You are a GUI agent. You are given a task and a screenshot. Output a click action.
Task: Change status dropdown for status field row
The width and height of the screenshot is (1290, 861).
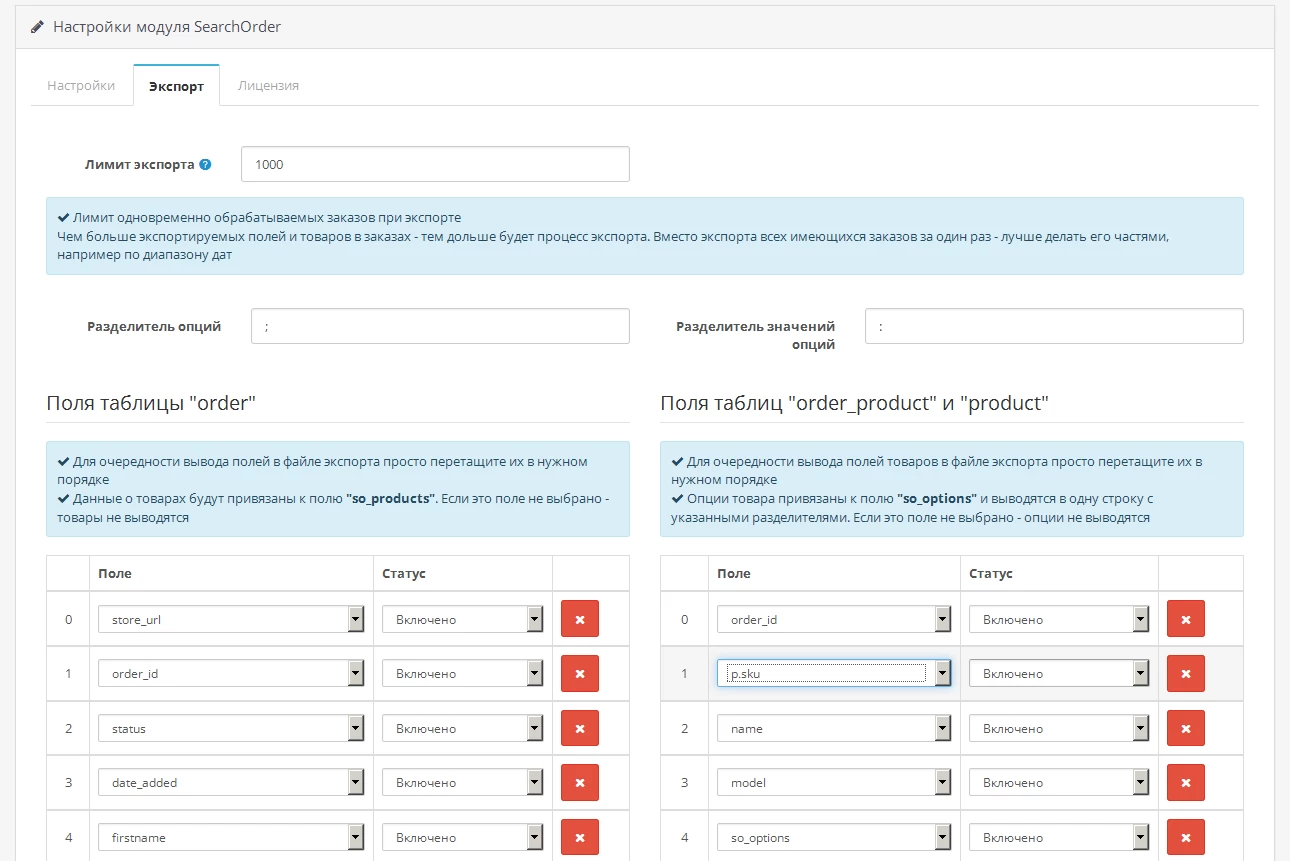463,728
